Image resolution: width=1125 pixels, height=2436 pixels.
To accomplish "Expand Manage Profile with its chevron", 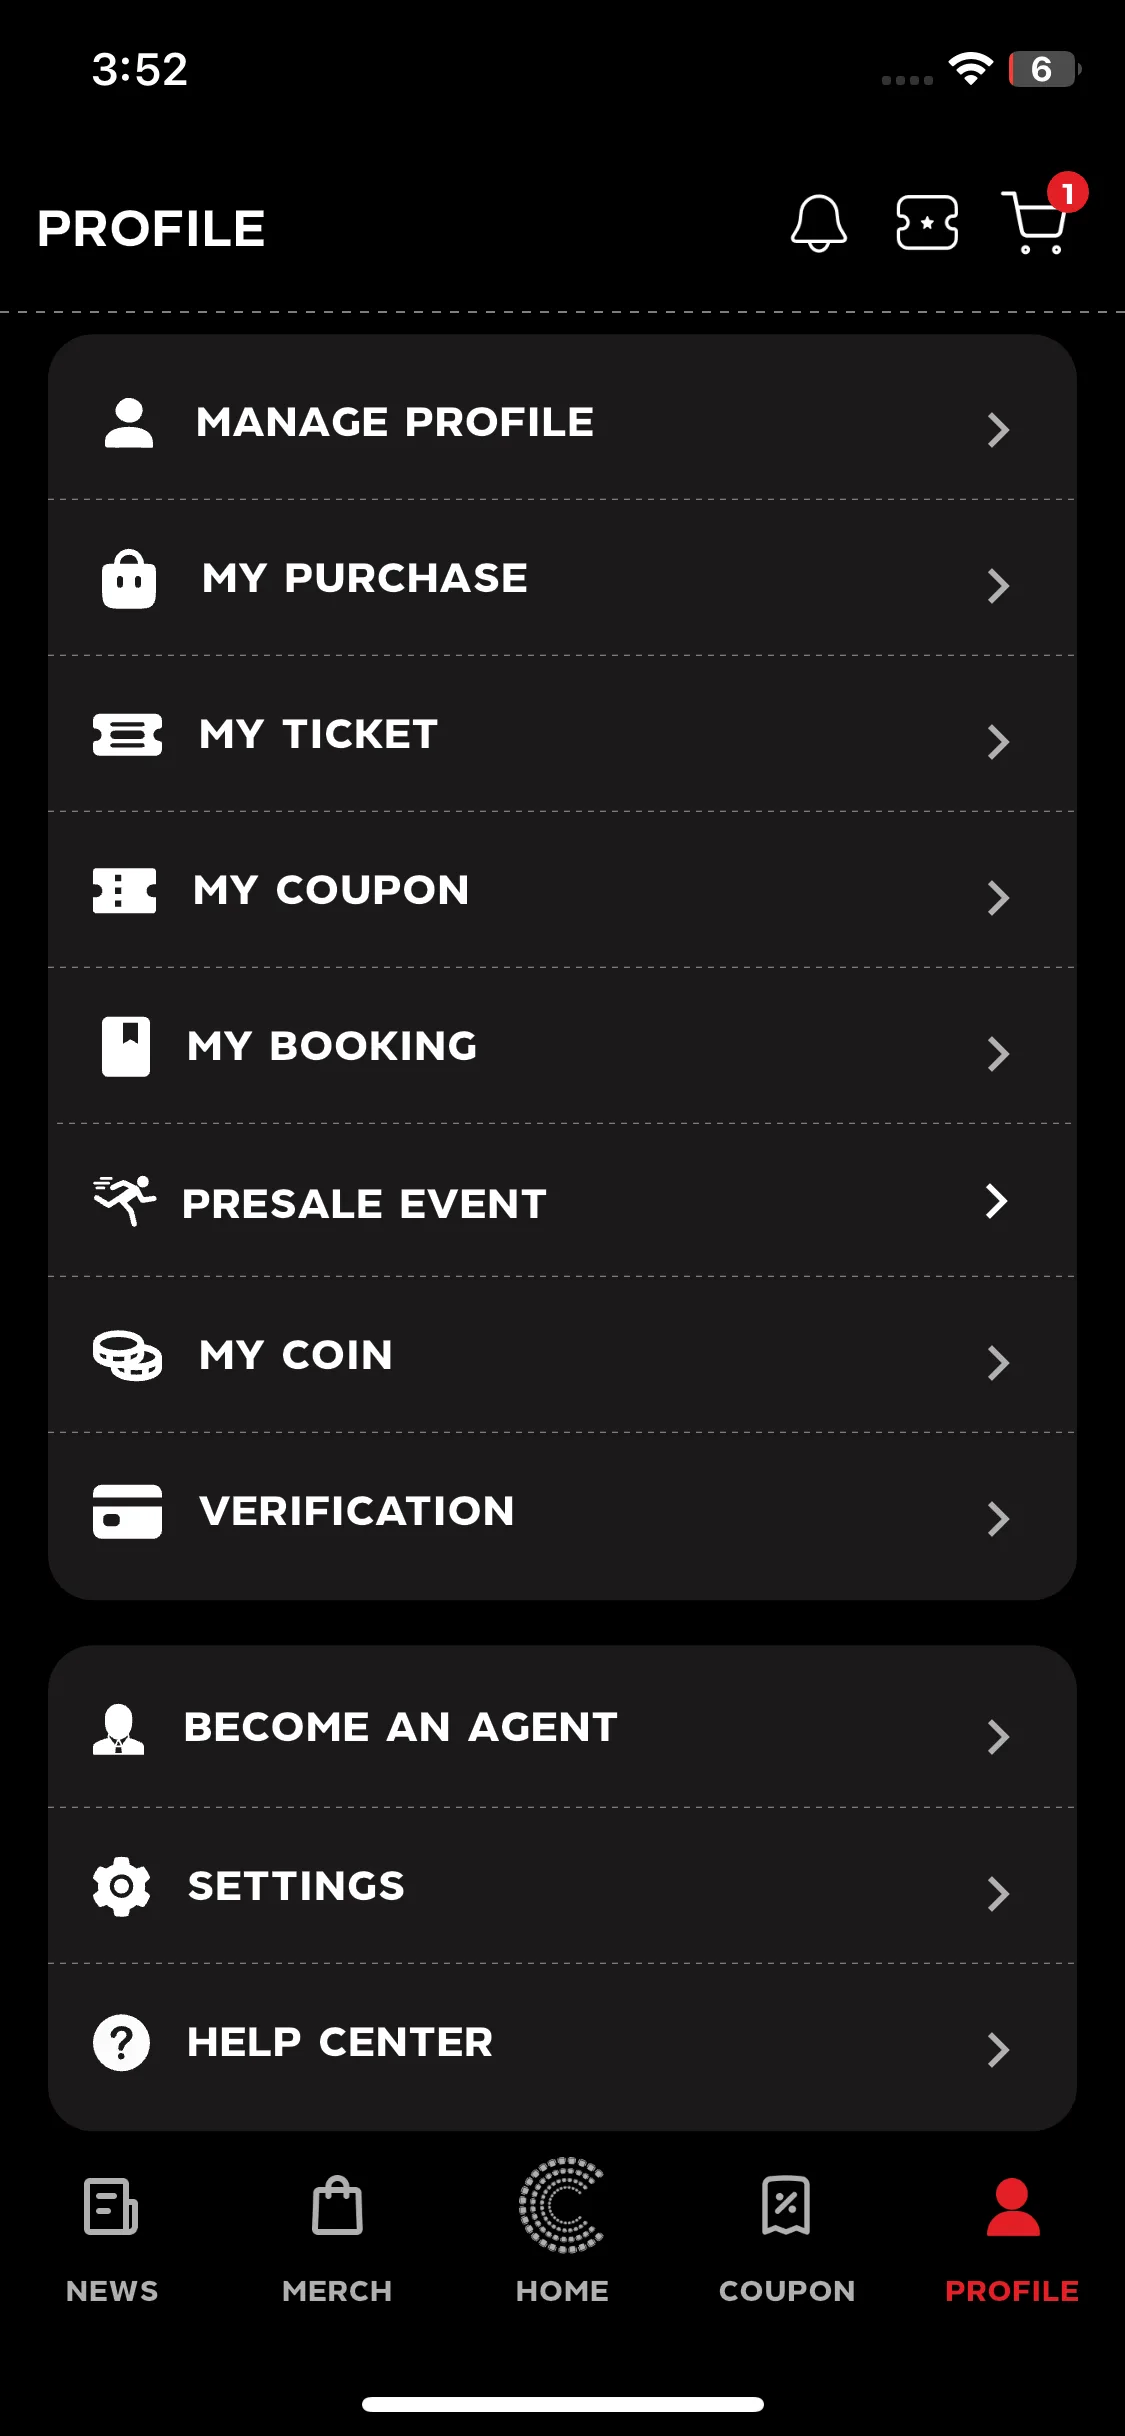I will point(998,430).
